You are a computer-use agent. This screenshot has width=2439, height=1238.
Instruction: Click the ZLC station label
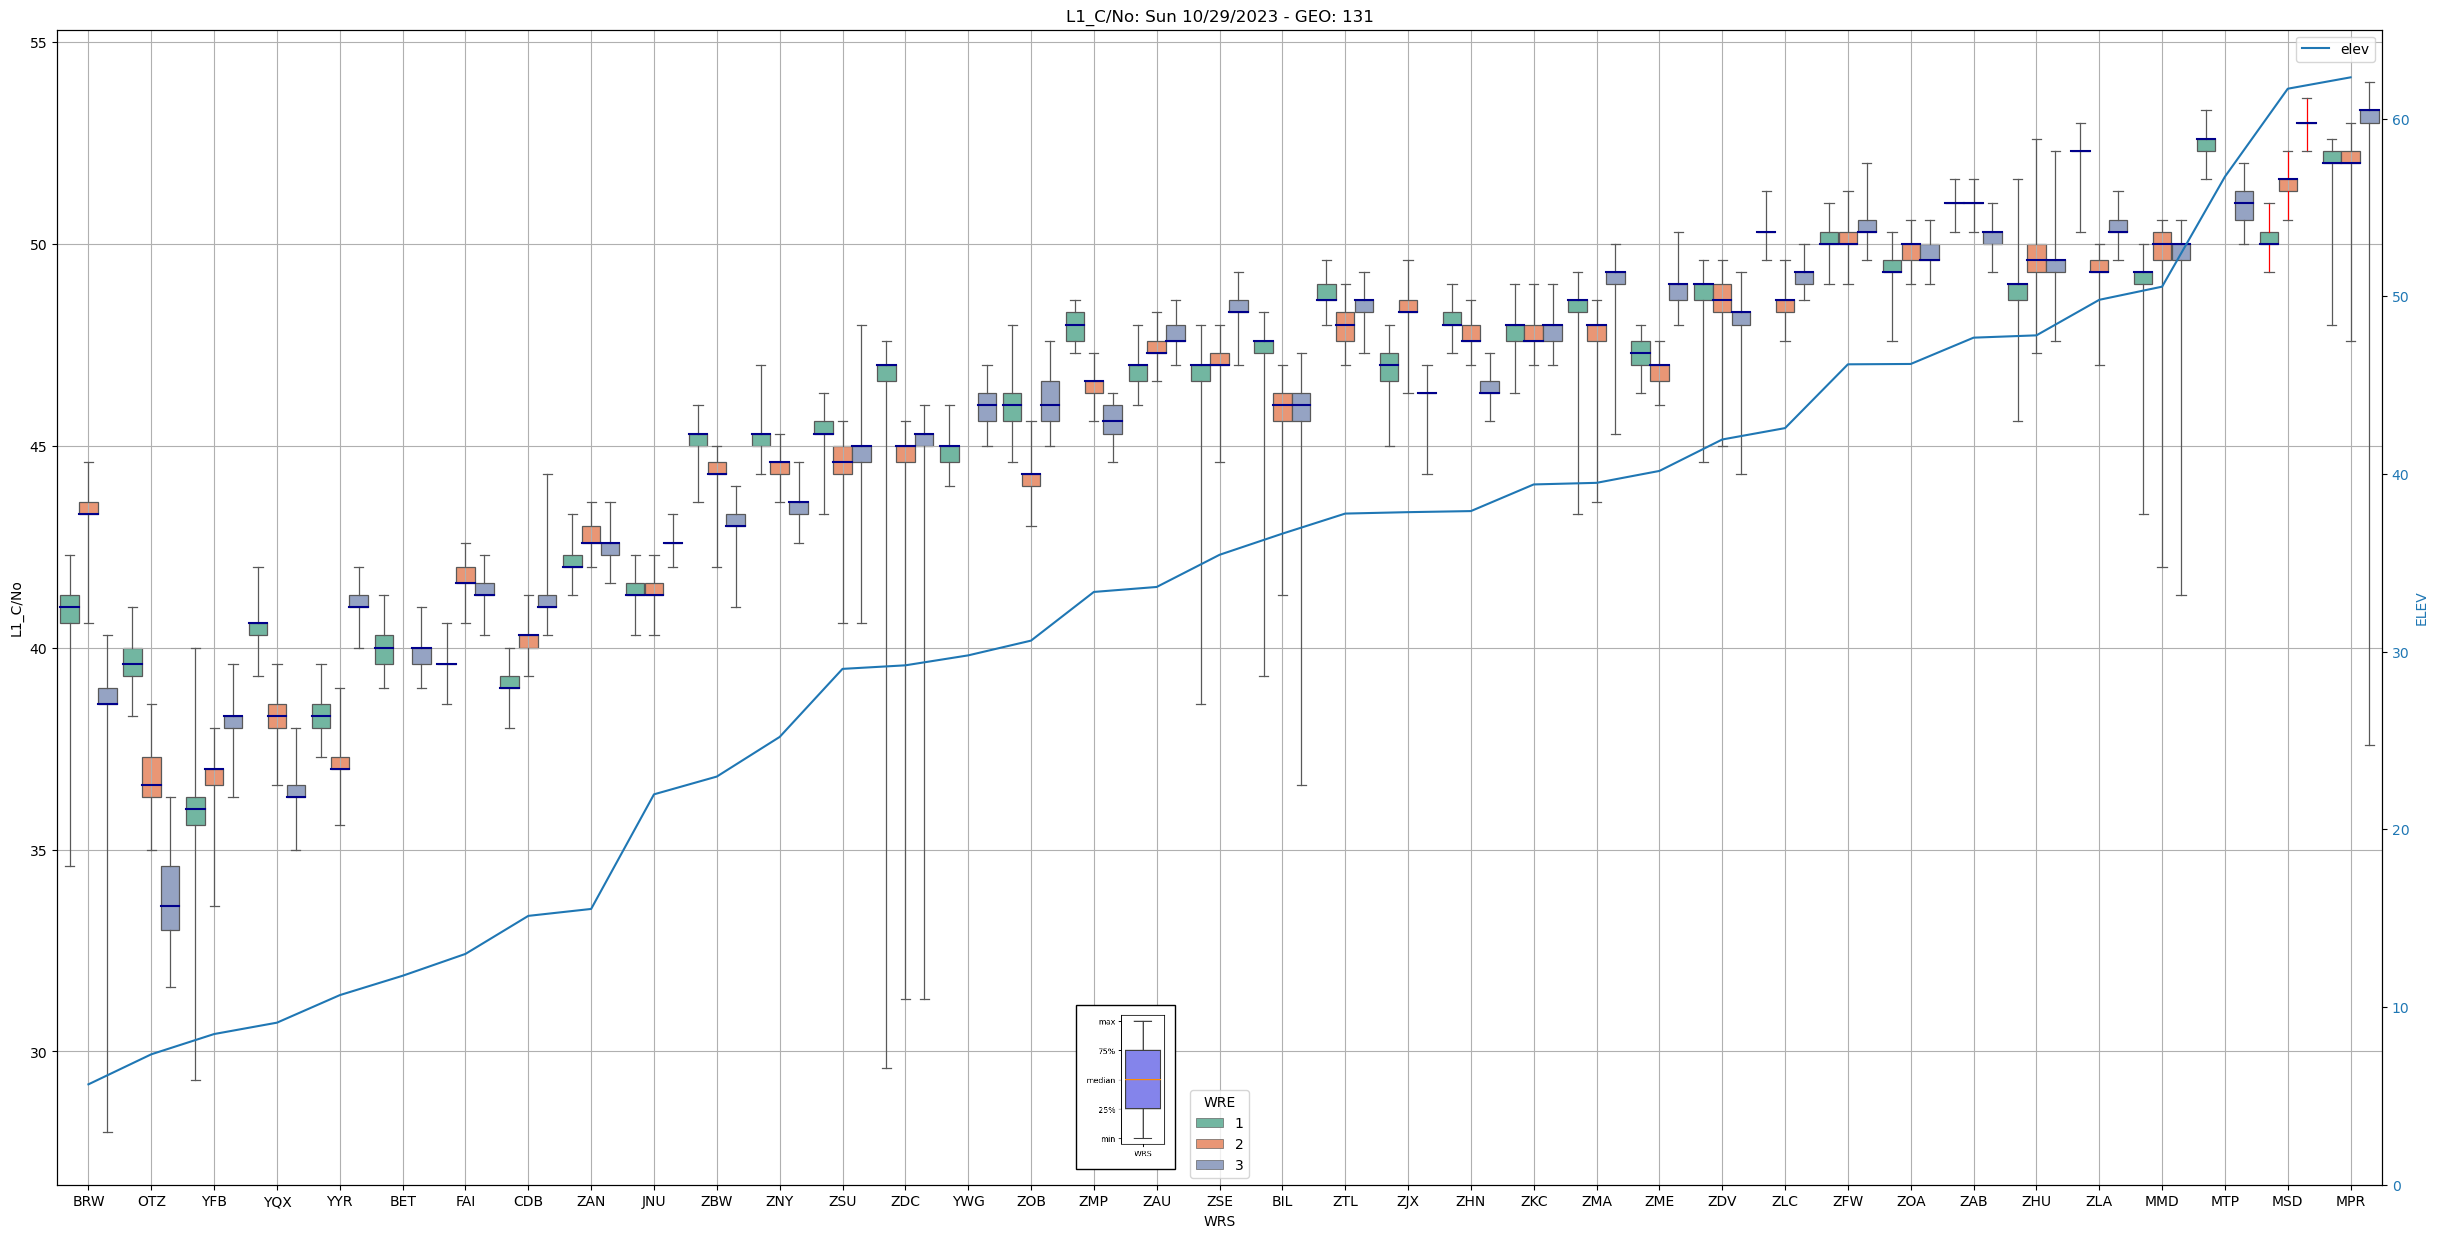tap(1785, 1201)
